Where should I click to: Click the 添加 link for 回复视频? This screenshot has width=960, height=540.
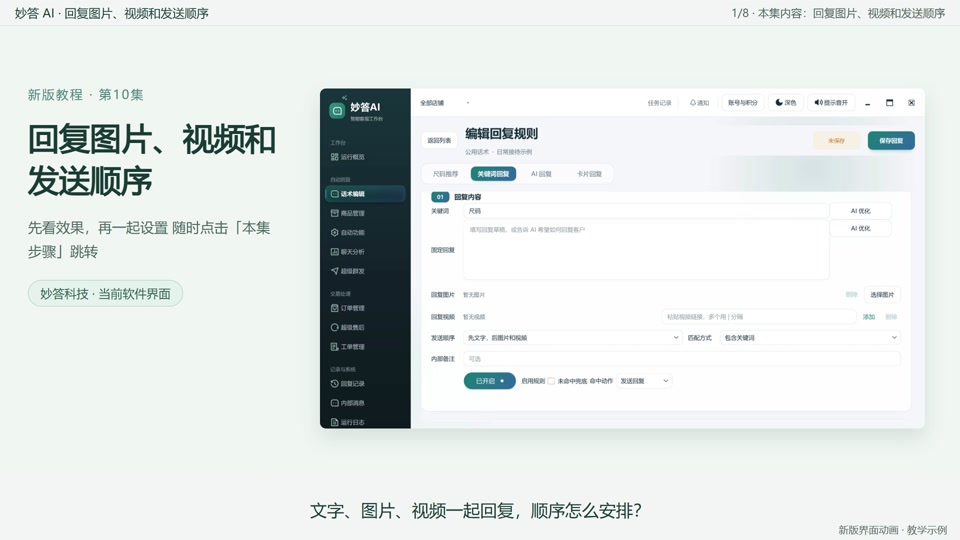(x=869, y=317)
